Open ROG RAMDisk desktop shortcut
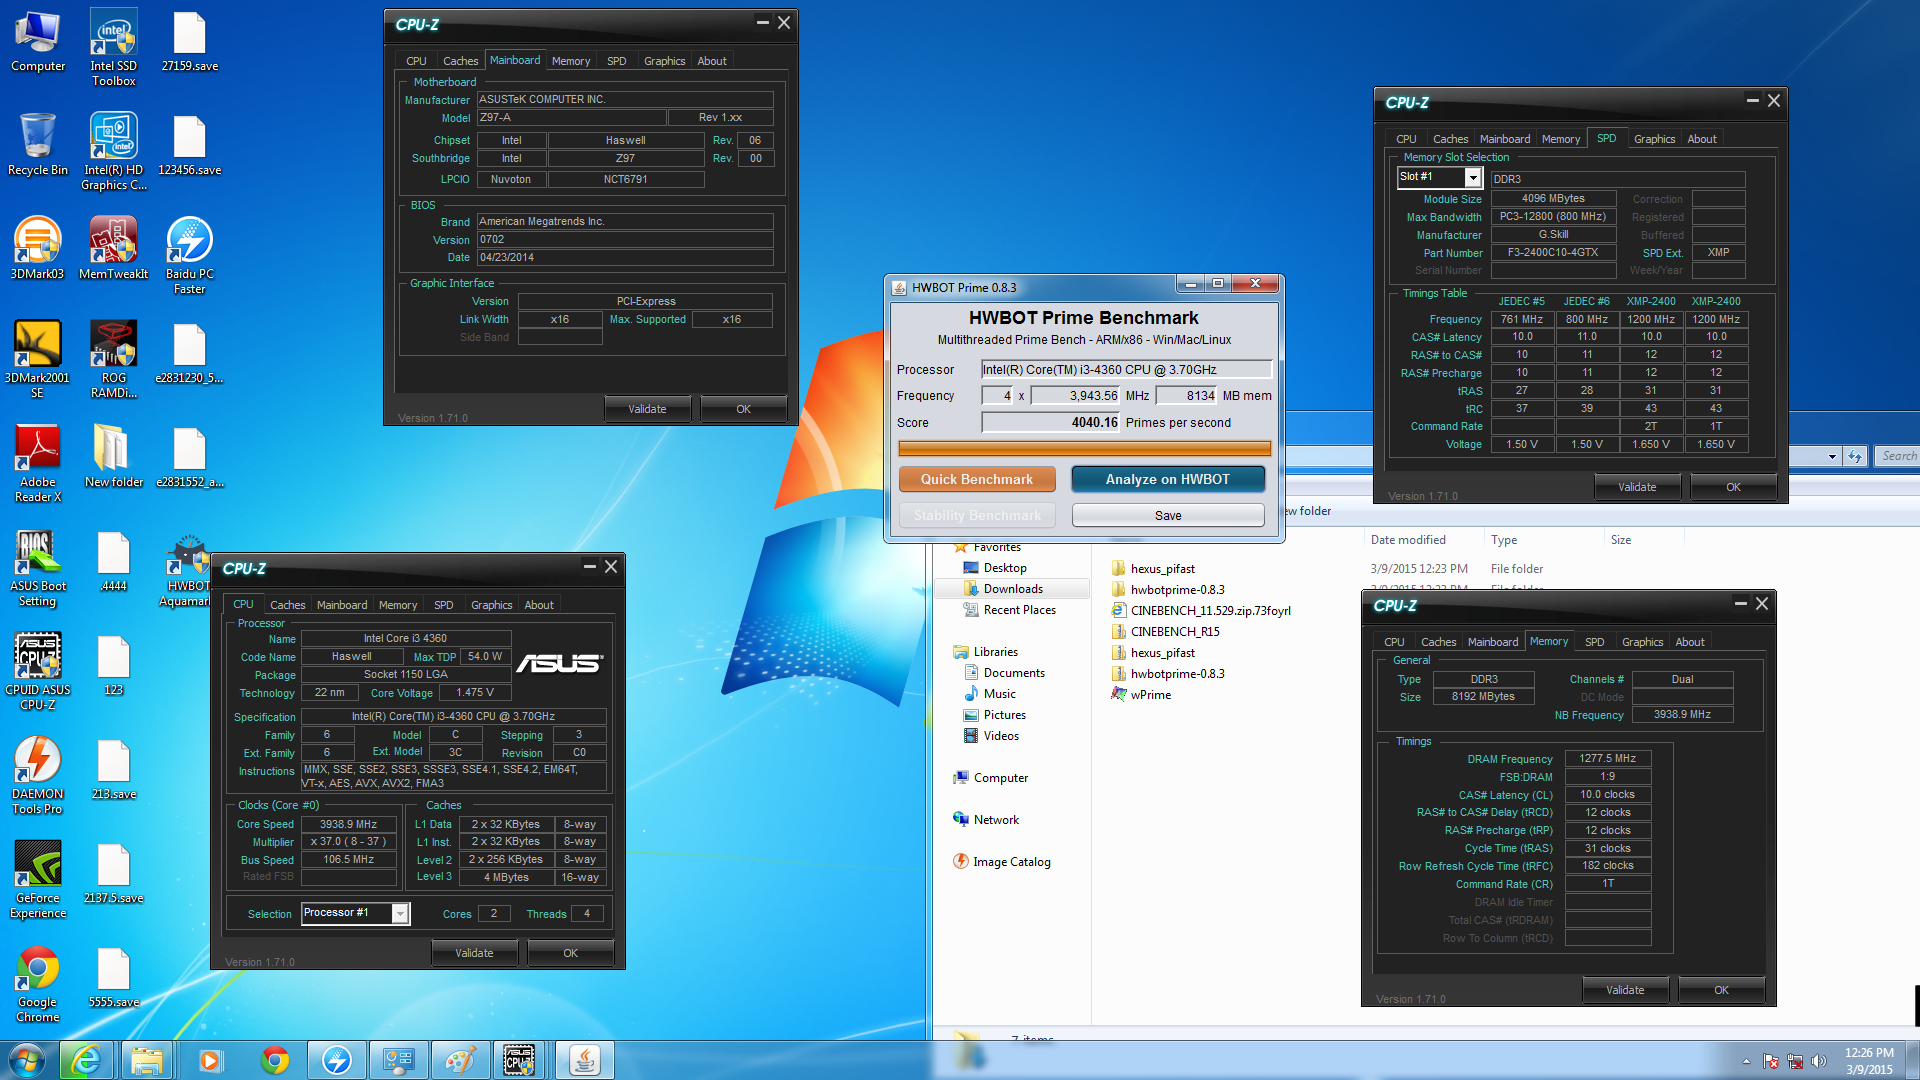 [114, 359]
